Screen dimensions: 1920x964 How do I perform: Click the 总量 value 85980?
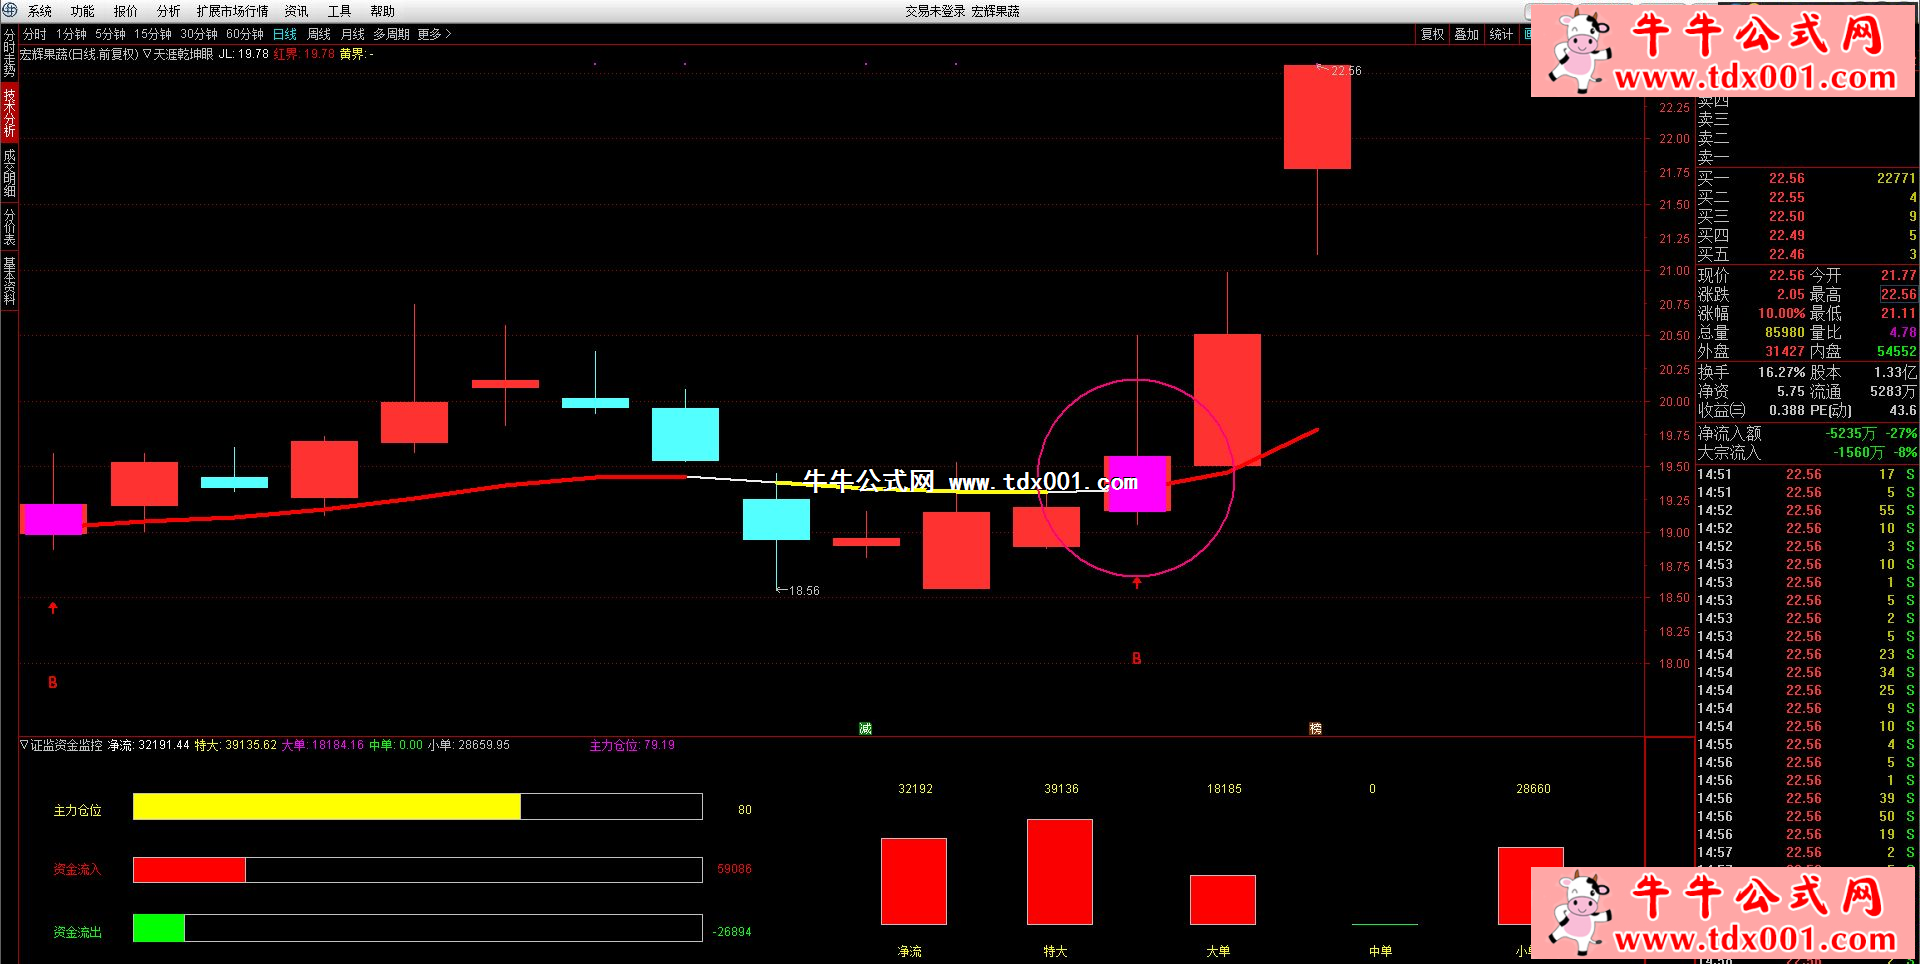[x=1785, y=332]
